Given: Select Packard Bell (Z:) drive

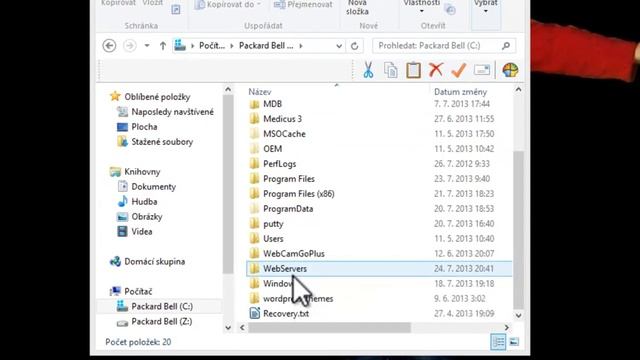Looking at the screenshot, I should coord(154,322).
